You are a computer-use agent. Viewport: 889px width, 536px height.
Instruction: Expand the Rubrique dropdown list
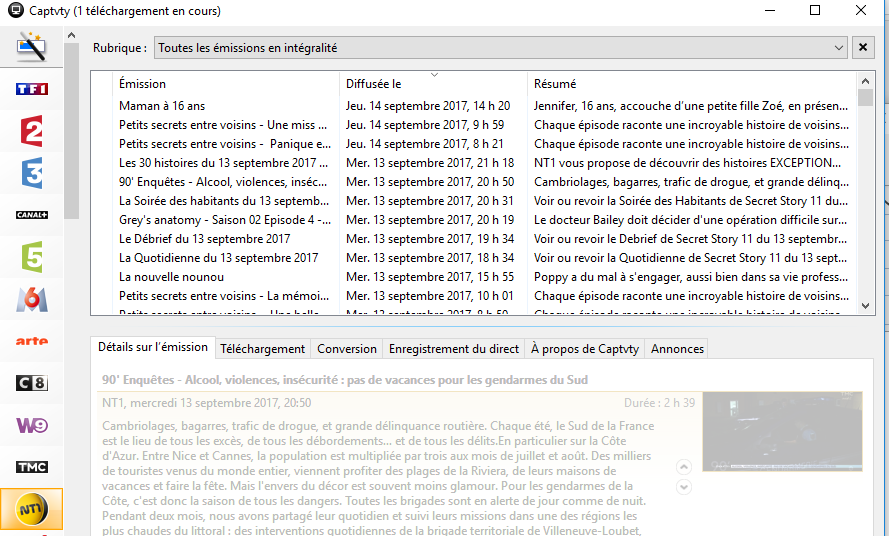839,47
